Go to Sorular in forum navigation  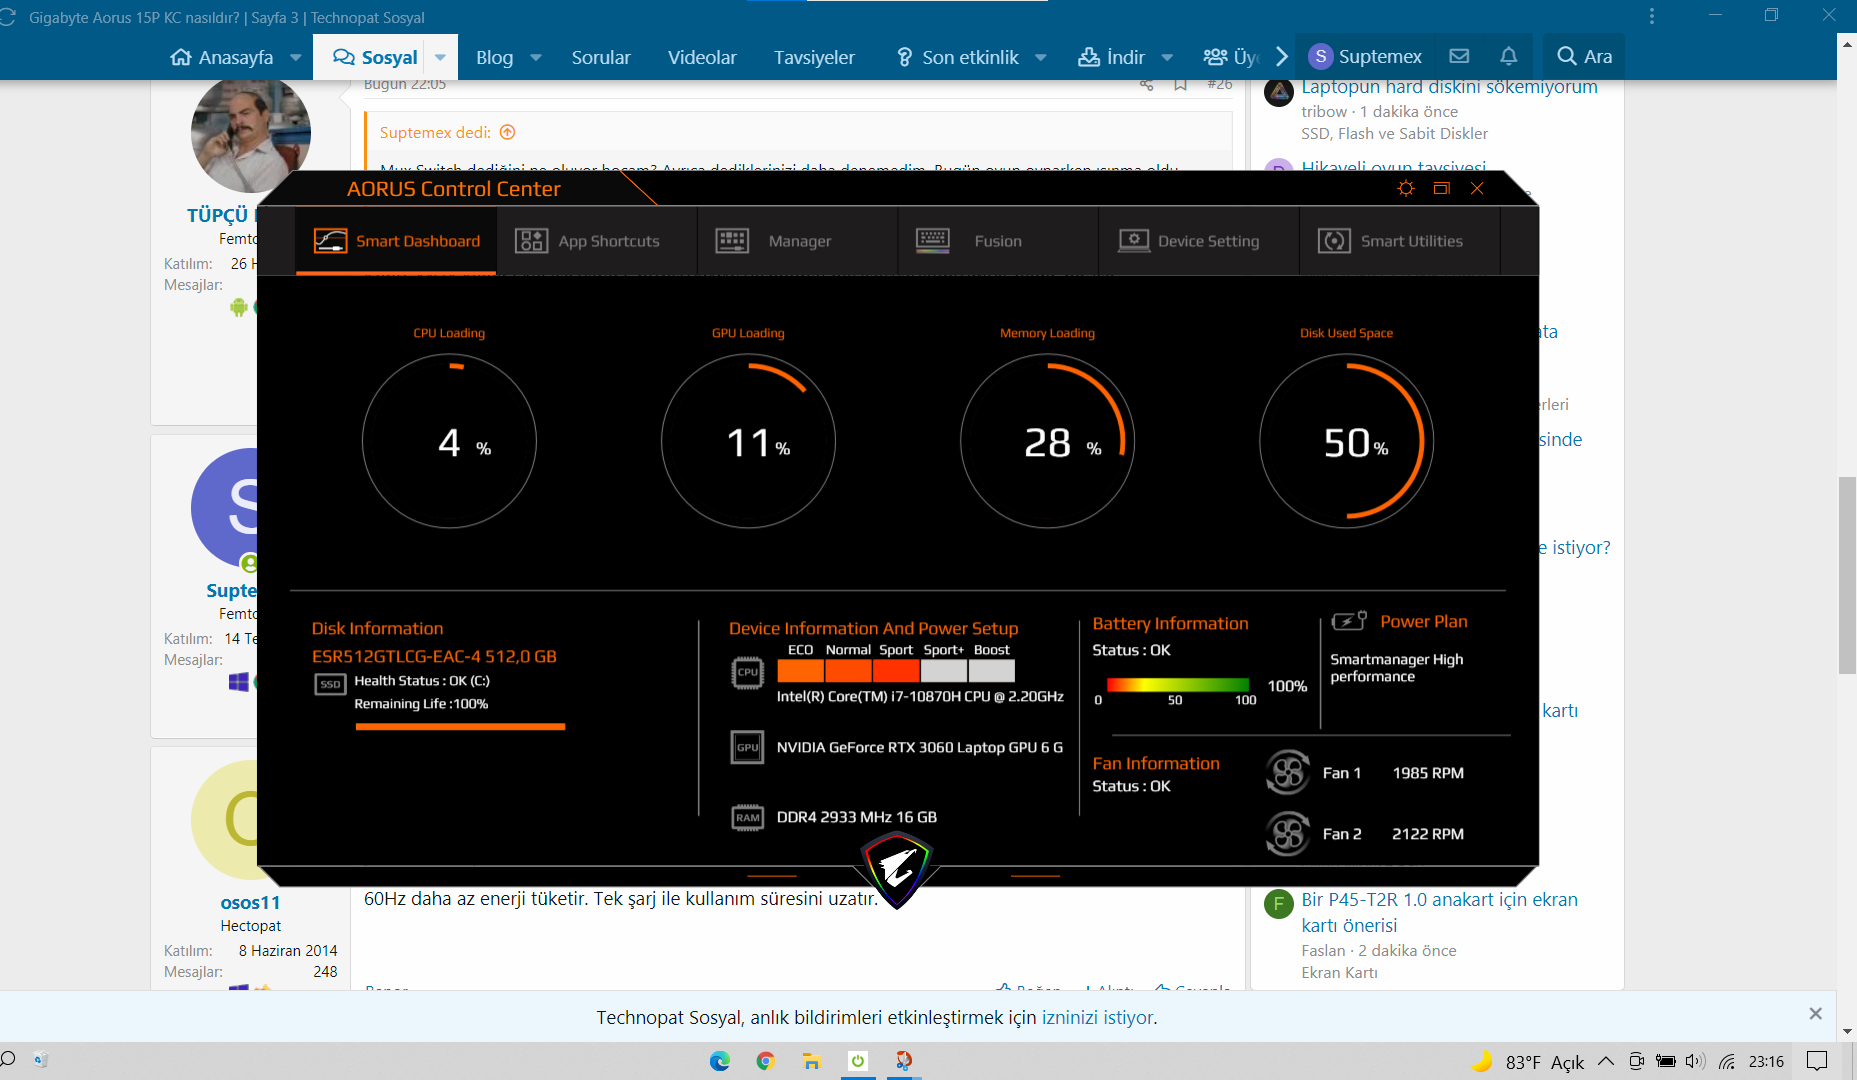coord(601,57)
